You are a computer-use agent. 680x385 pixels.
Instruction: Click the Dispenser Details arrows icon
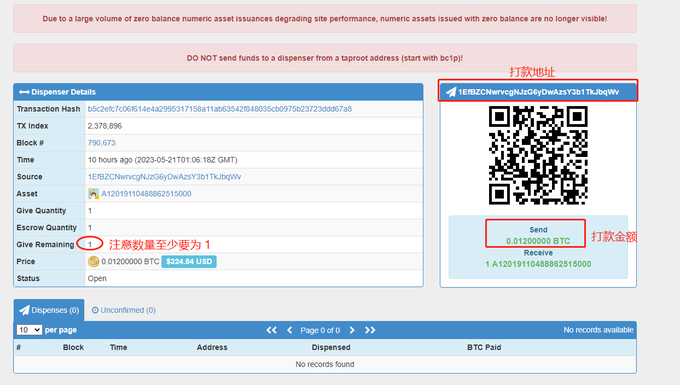(24, 92)
